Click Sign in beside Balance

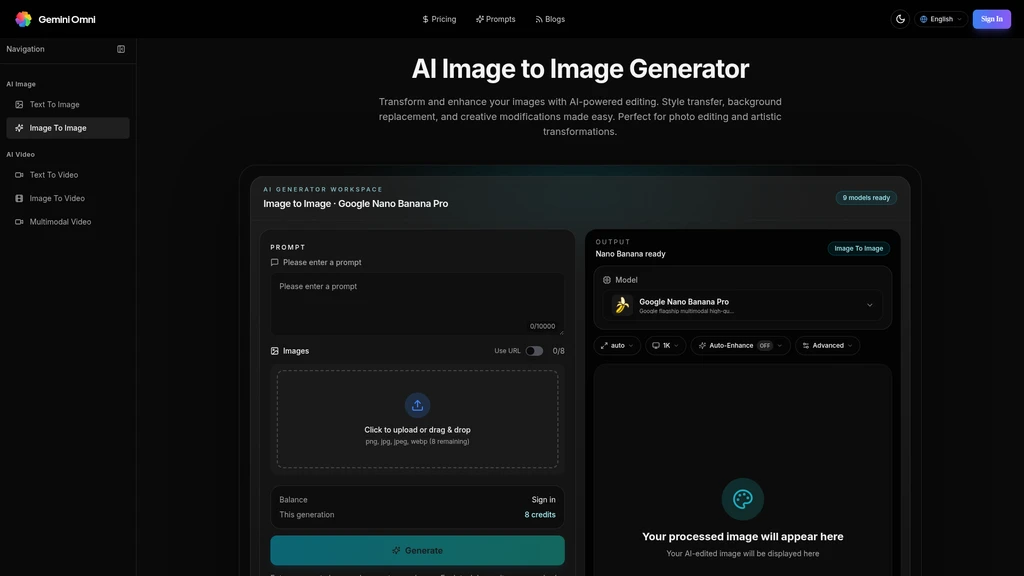coord(543,500)
